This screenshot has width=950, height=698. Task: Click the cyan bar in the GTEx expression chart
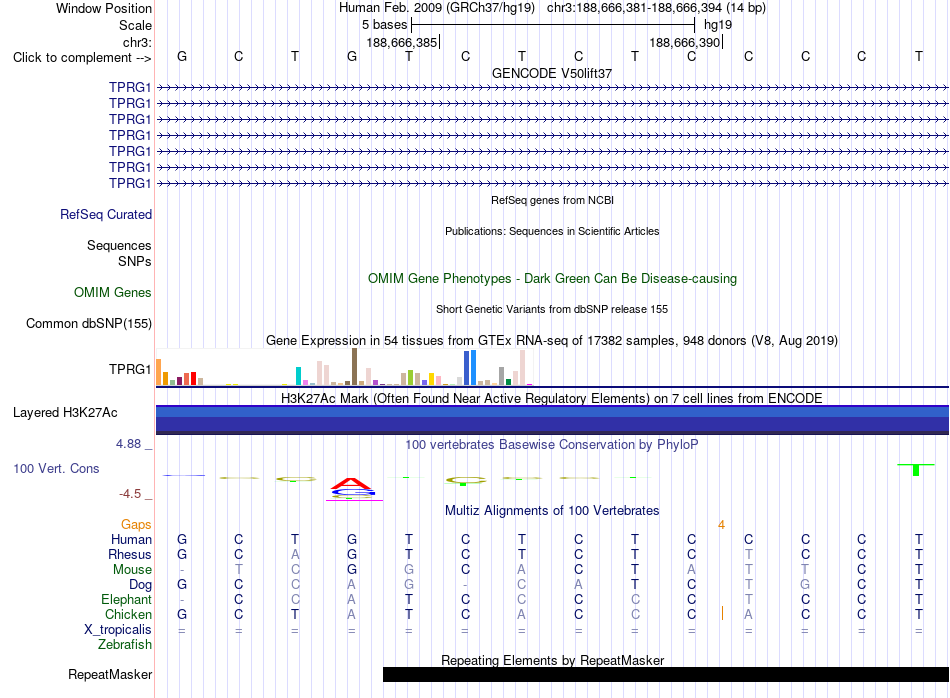[x=298, y=376]
